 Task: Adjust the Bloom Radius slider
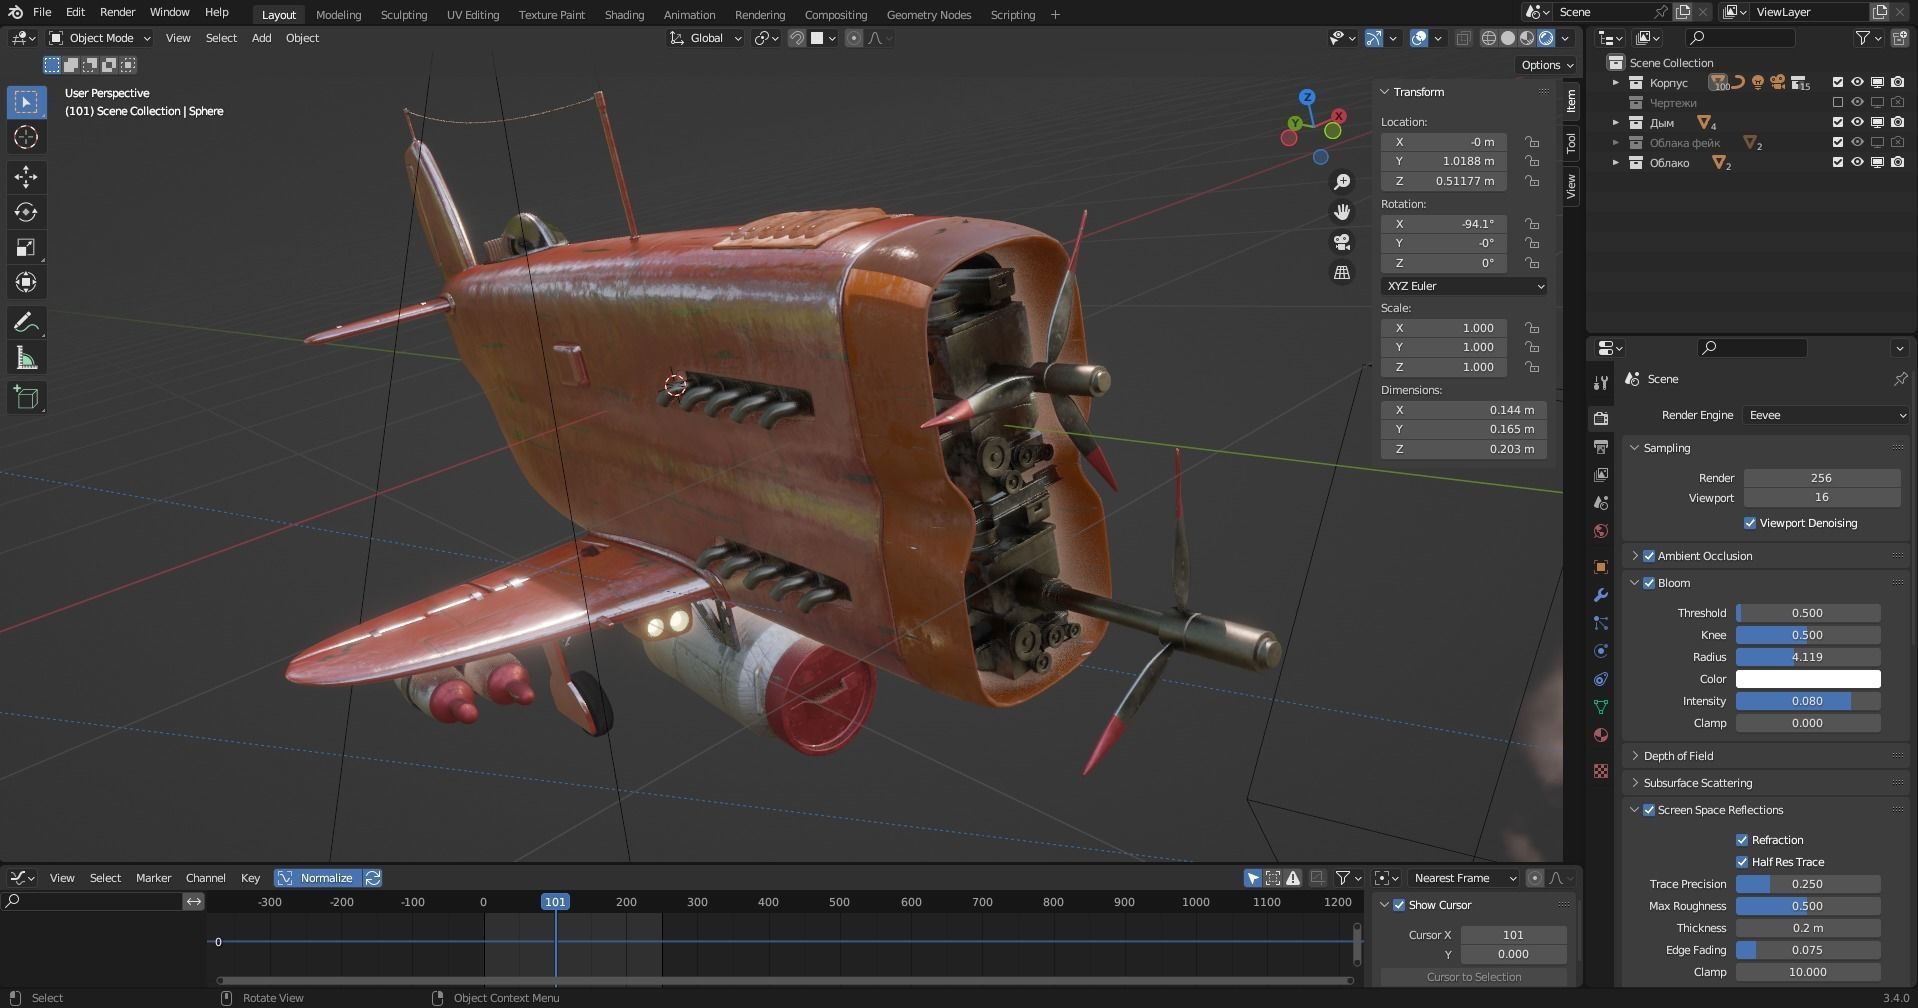1808,657
